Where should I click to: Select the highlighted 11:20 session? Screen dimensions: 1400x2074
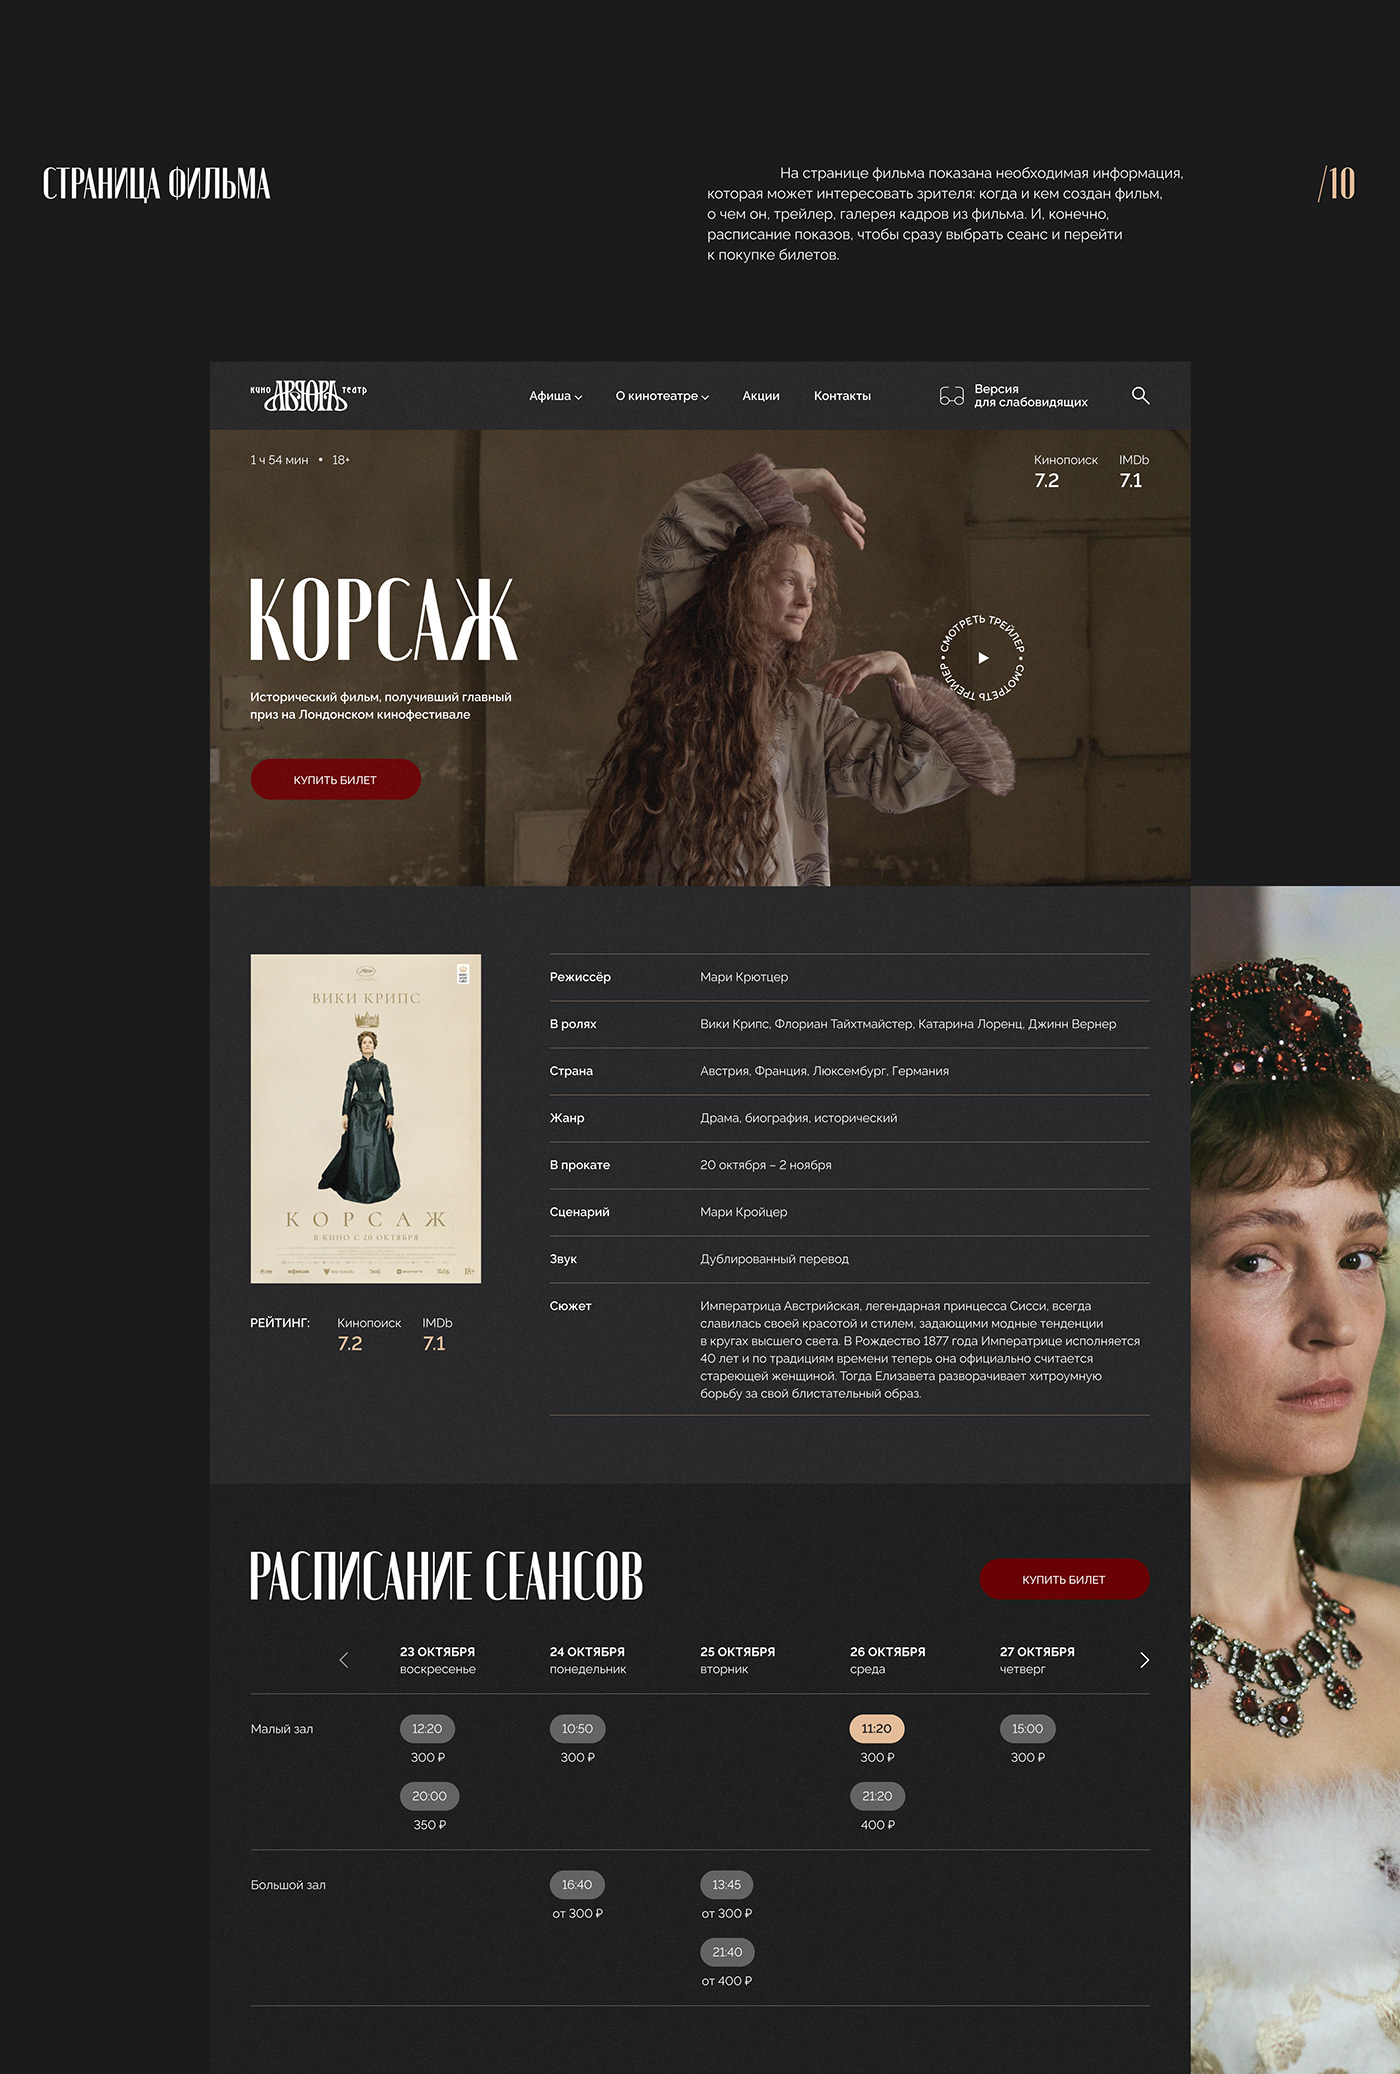877,1728
